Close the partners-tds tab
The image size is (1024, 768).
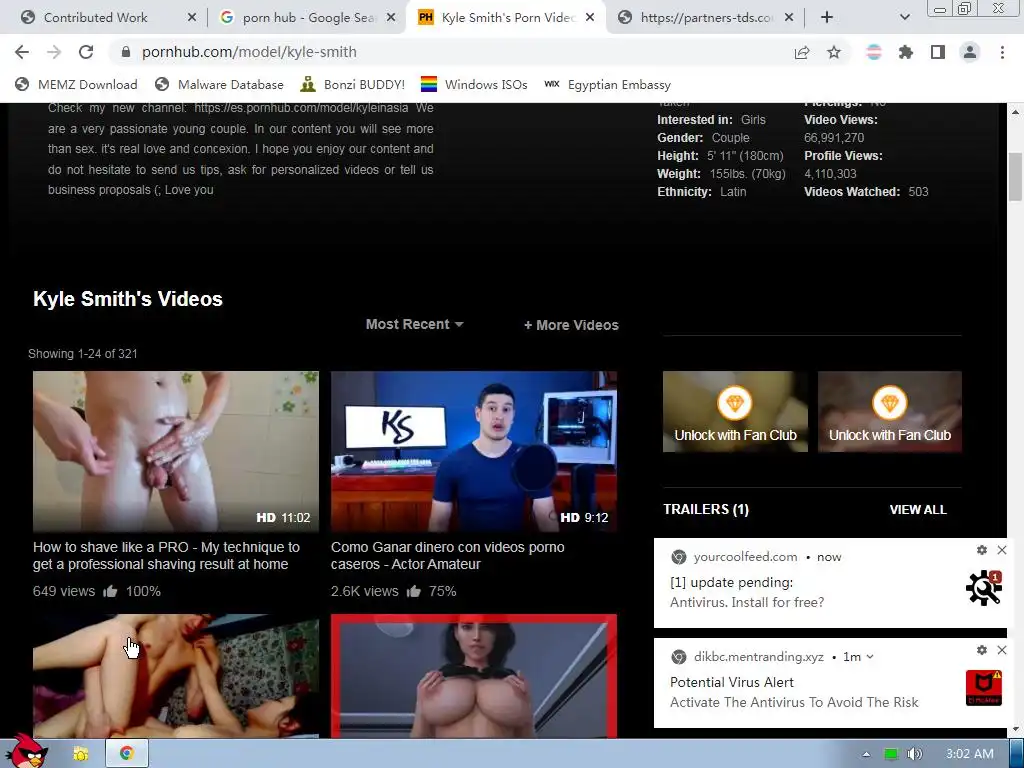[x=789, y=18]
